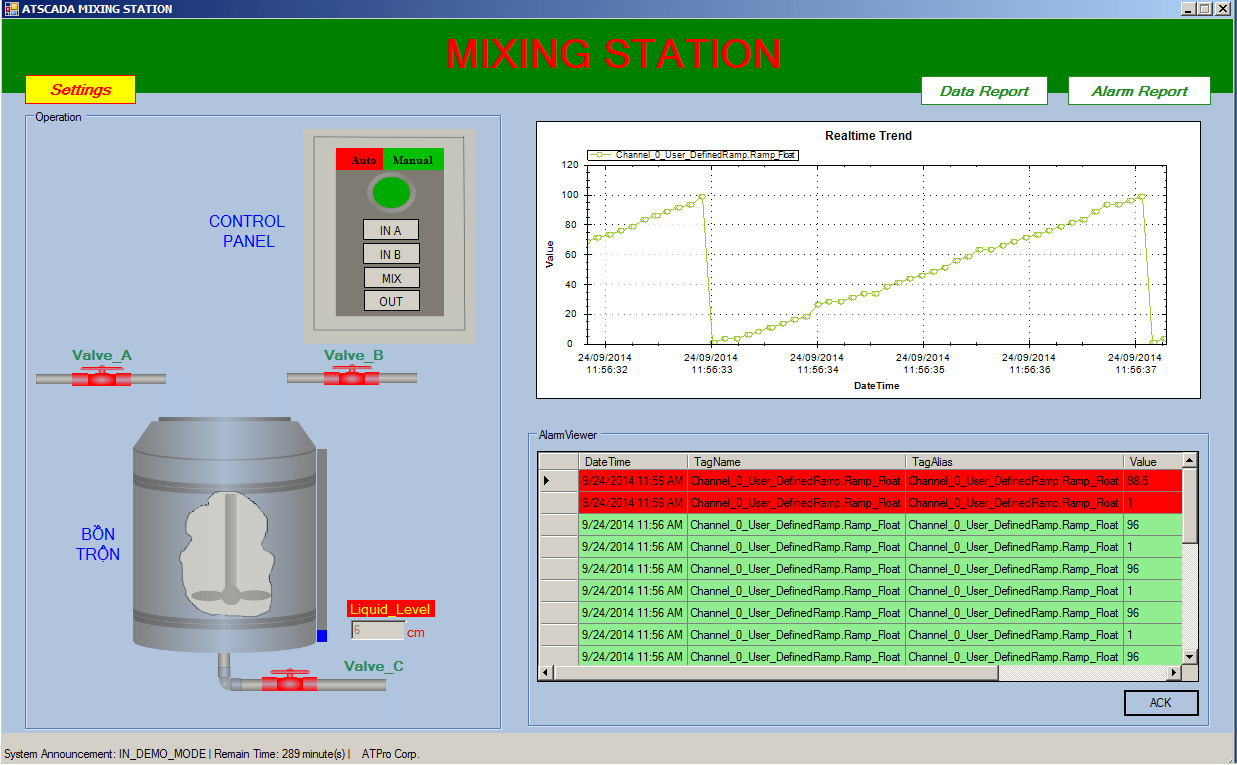Screen dimensions: 1237x765
Task: Switch the control panel to Manual mode
Action: (x=412, y=159)
